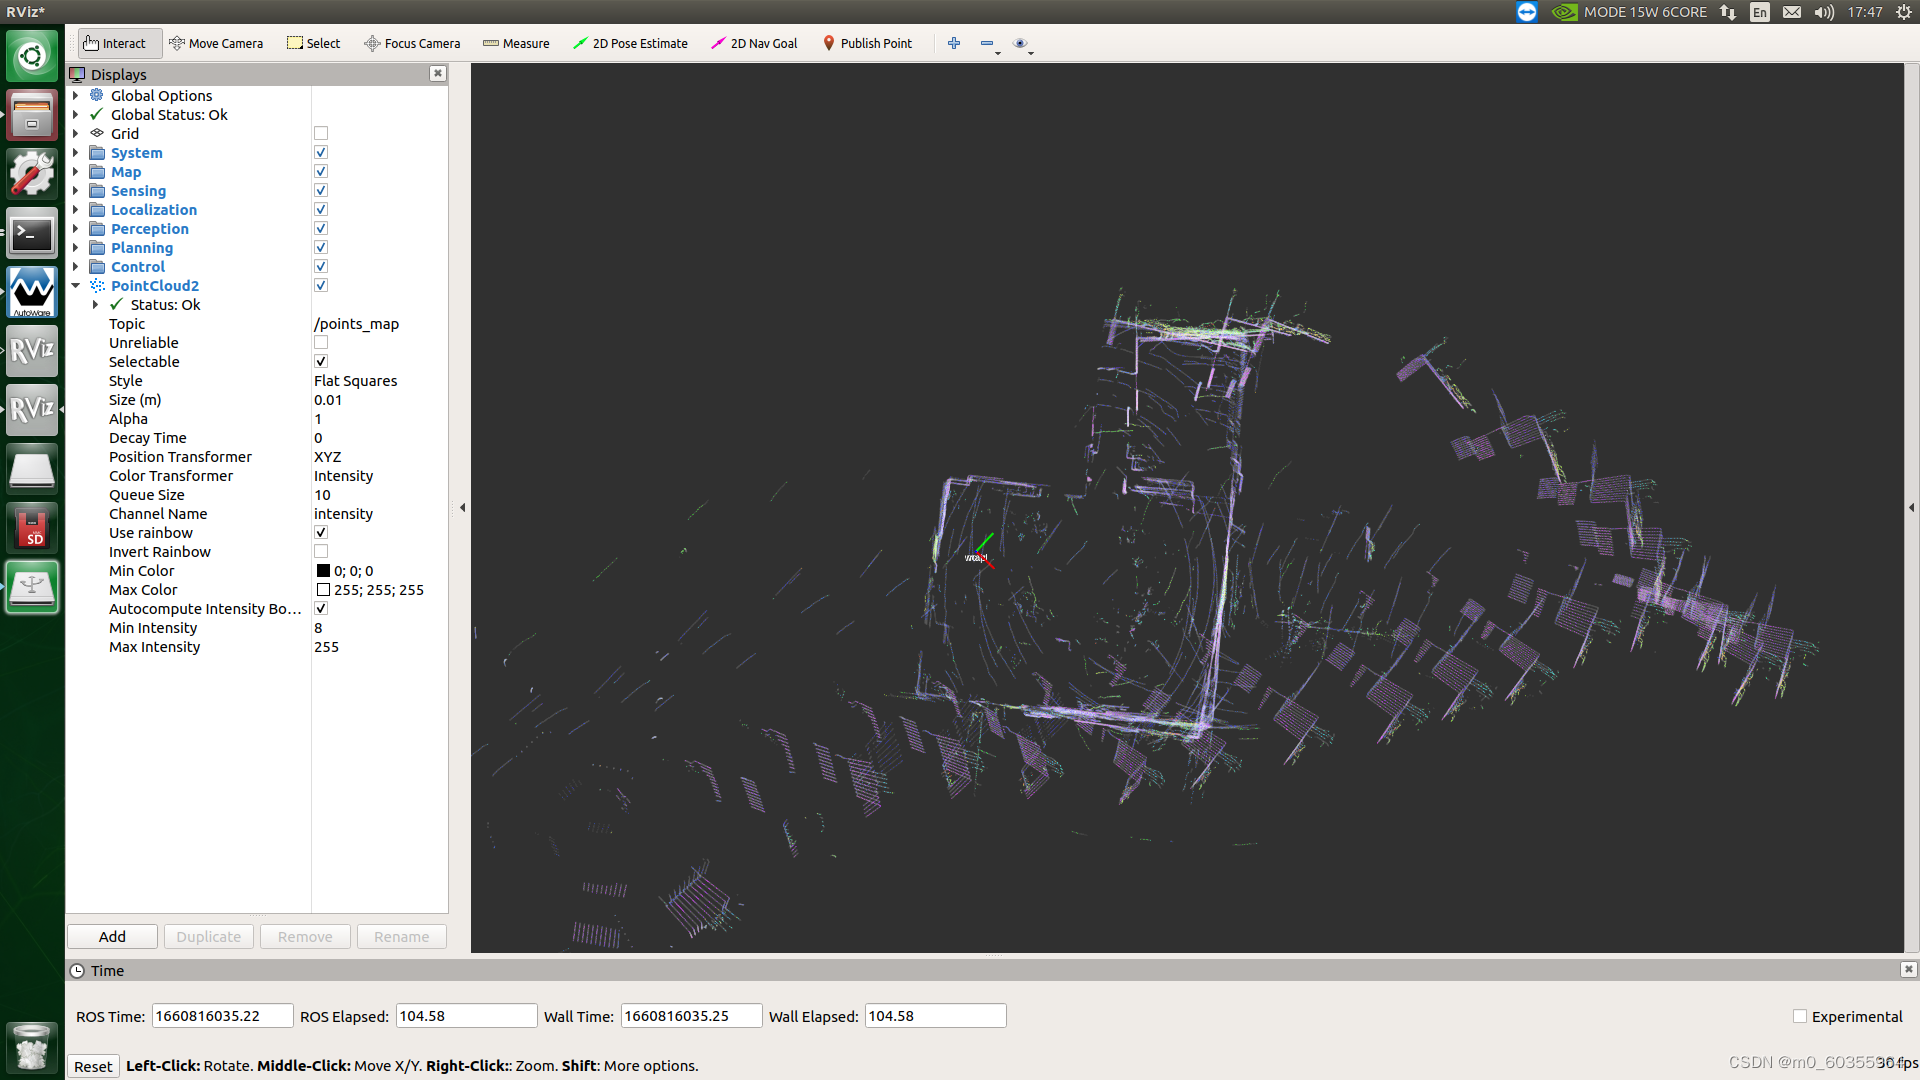Check Invert Rainbow option
The height and width of the screenshot is (1080, 1920).
[321, 552]
